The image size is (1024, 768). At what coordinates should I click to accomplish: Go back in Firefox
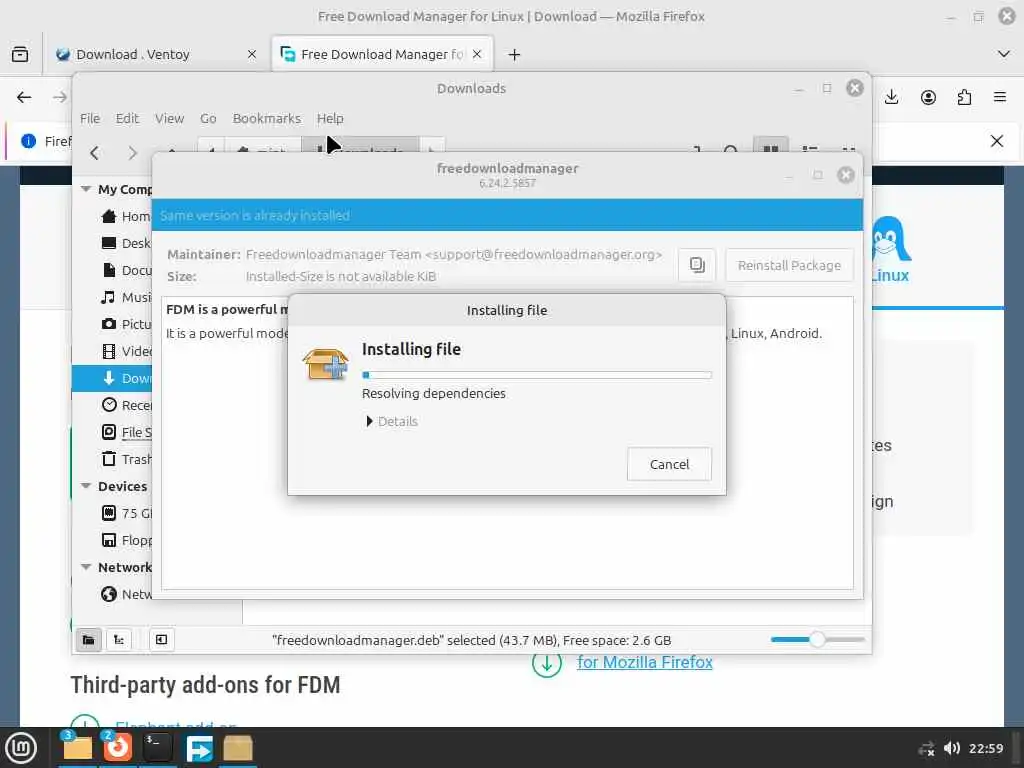[24, 97]
